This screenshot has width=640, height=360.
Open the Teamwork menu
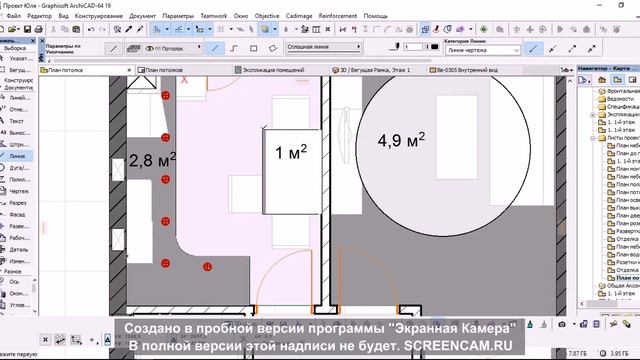(x=213, y=16)
